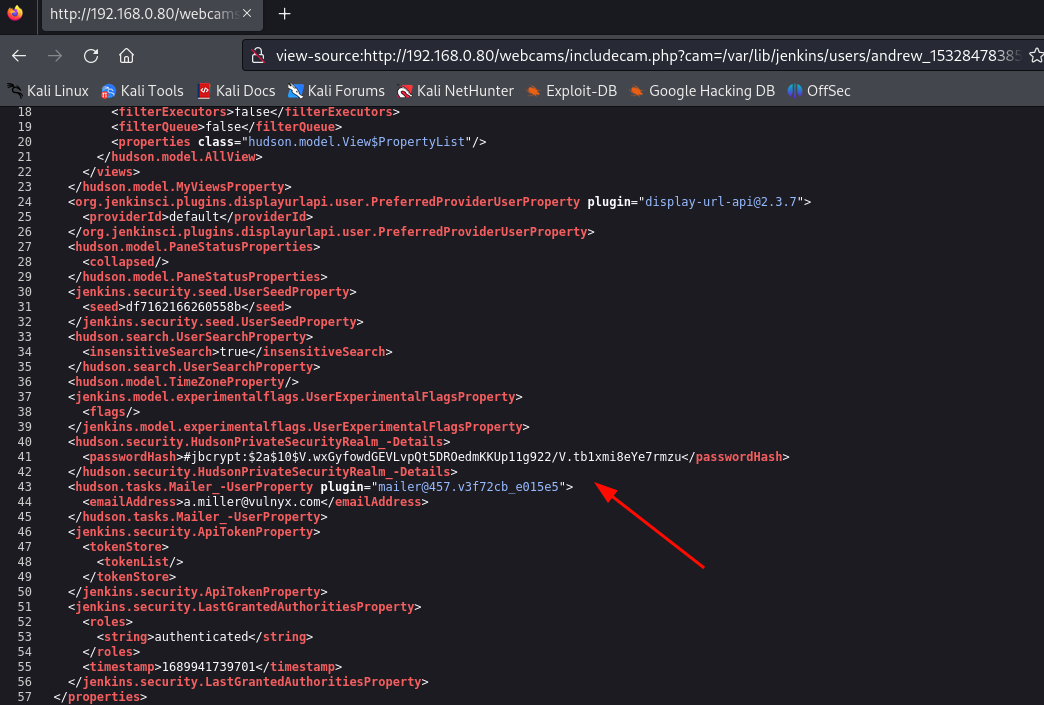Click the opening passwordHash tag
This screenshot has height=705, width=1044.
click(132, 457)
